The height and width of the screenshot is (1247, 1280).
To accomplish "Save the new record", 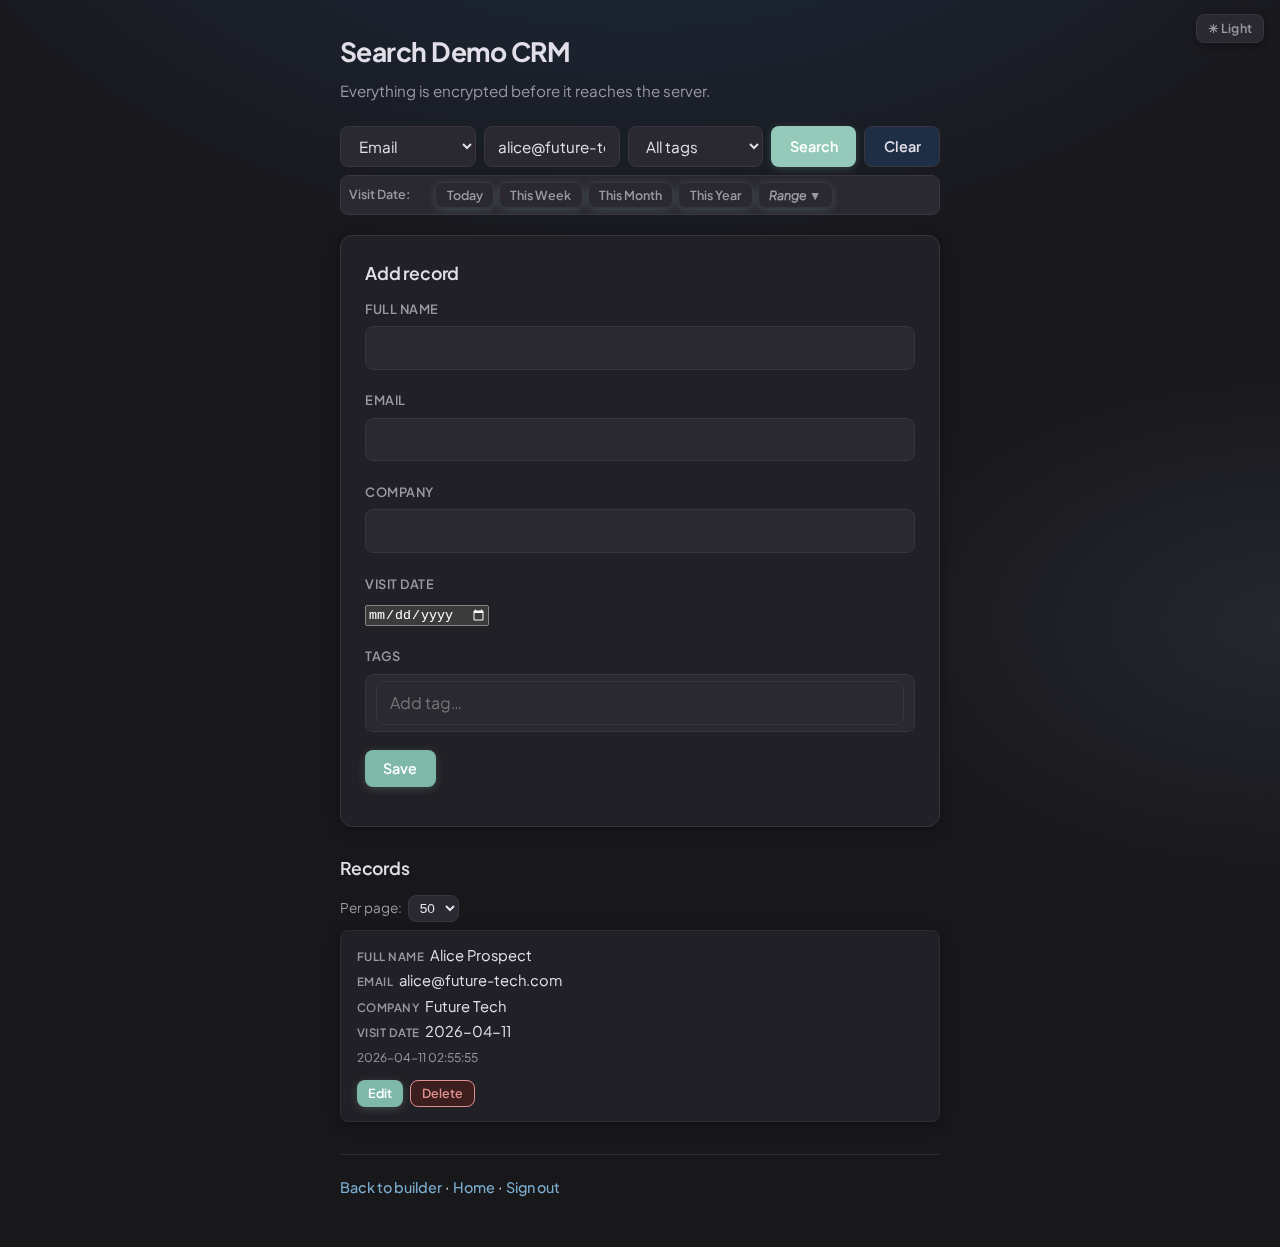I will tap(400, 768).
